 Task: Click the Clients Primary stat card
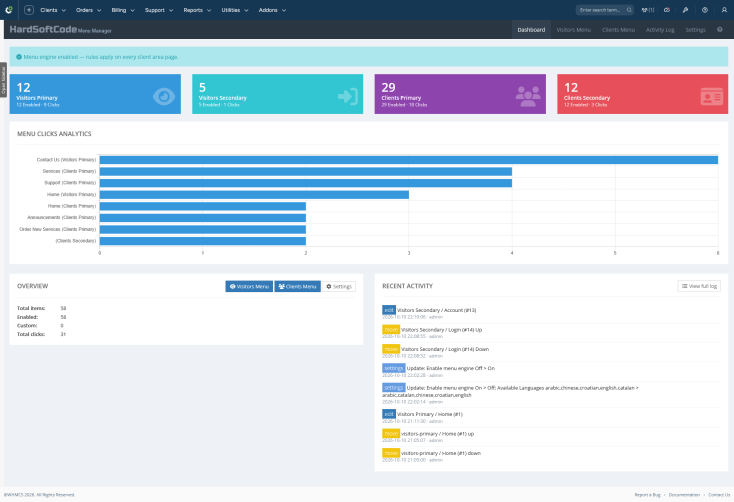[x=460, y=94]
